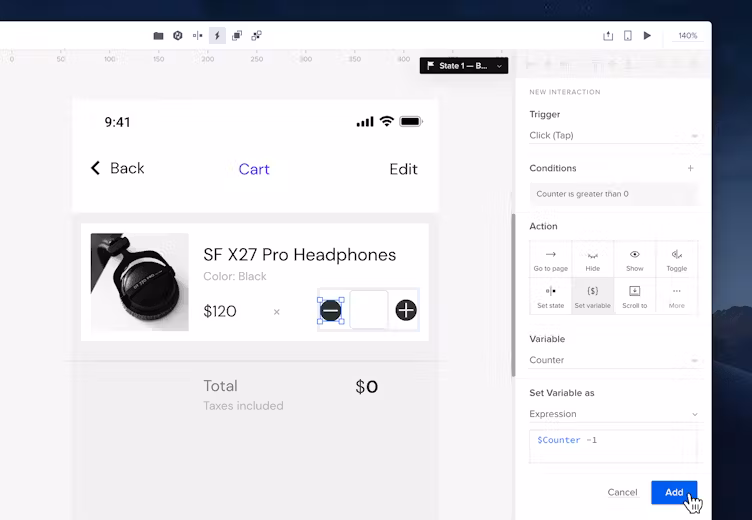Select the 'Taxes included' text

[243, 406]
